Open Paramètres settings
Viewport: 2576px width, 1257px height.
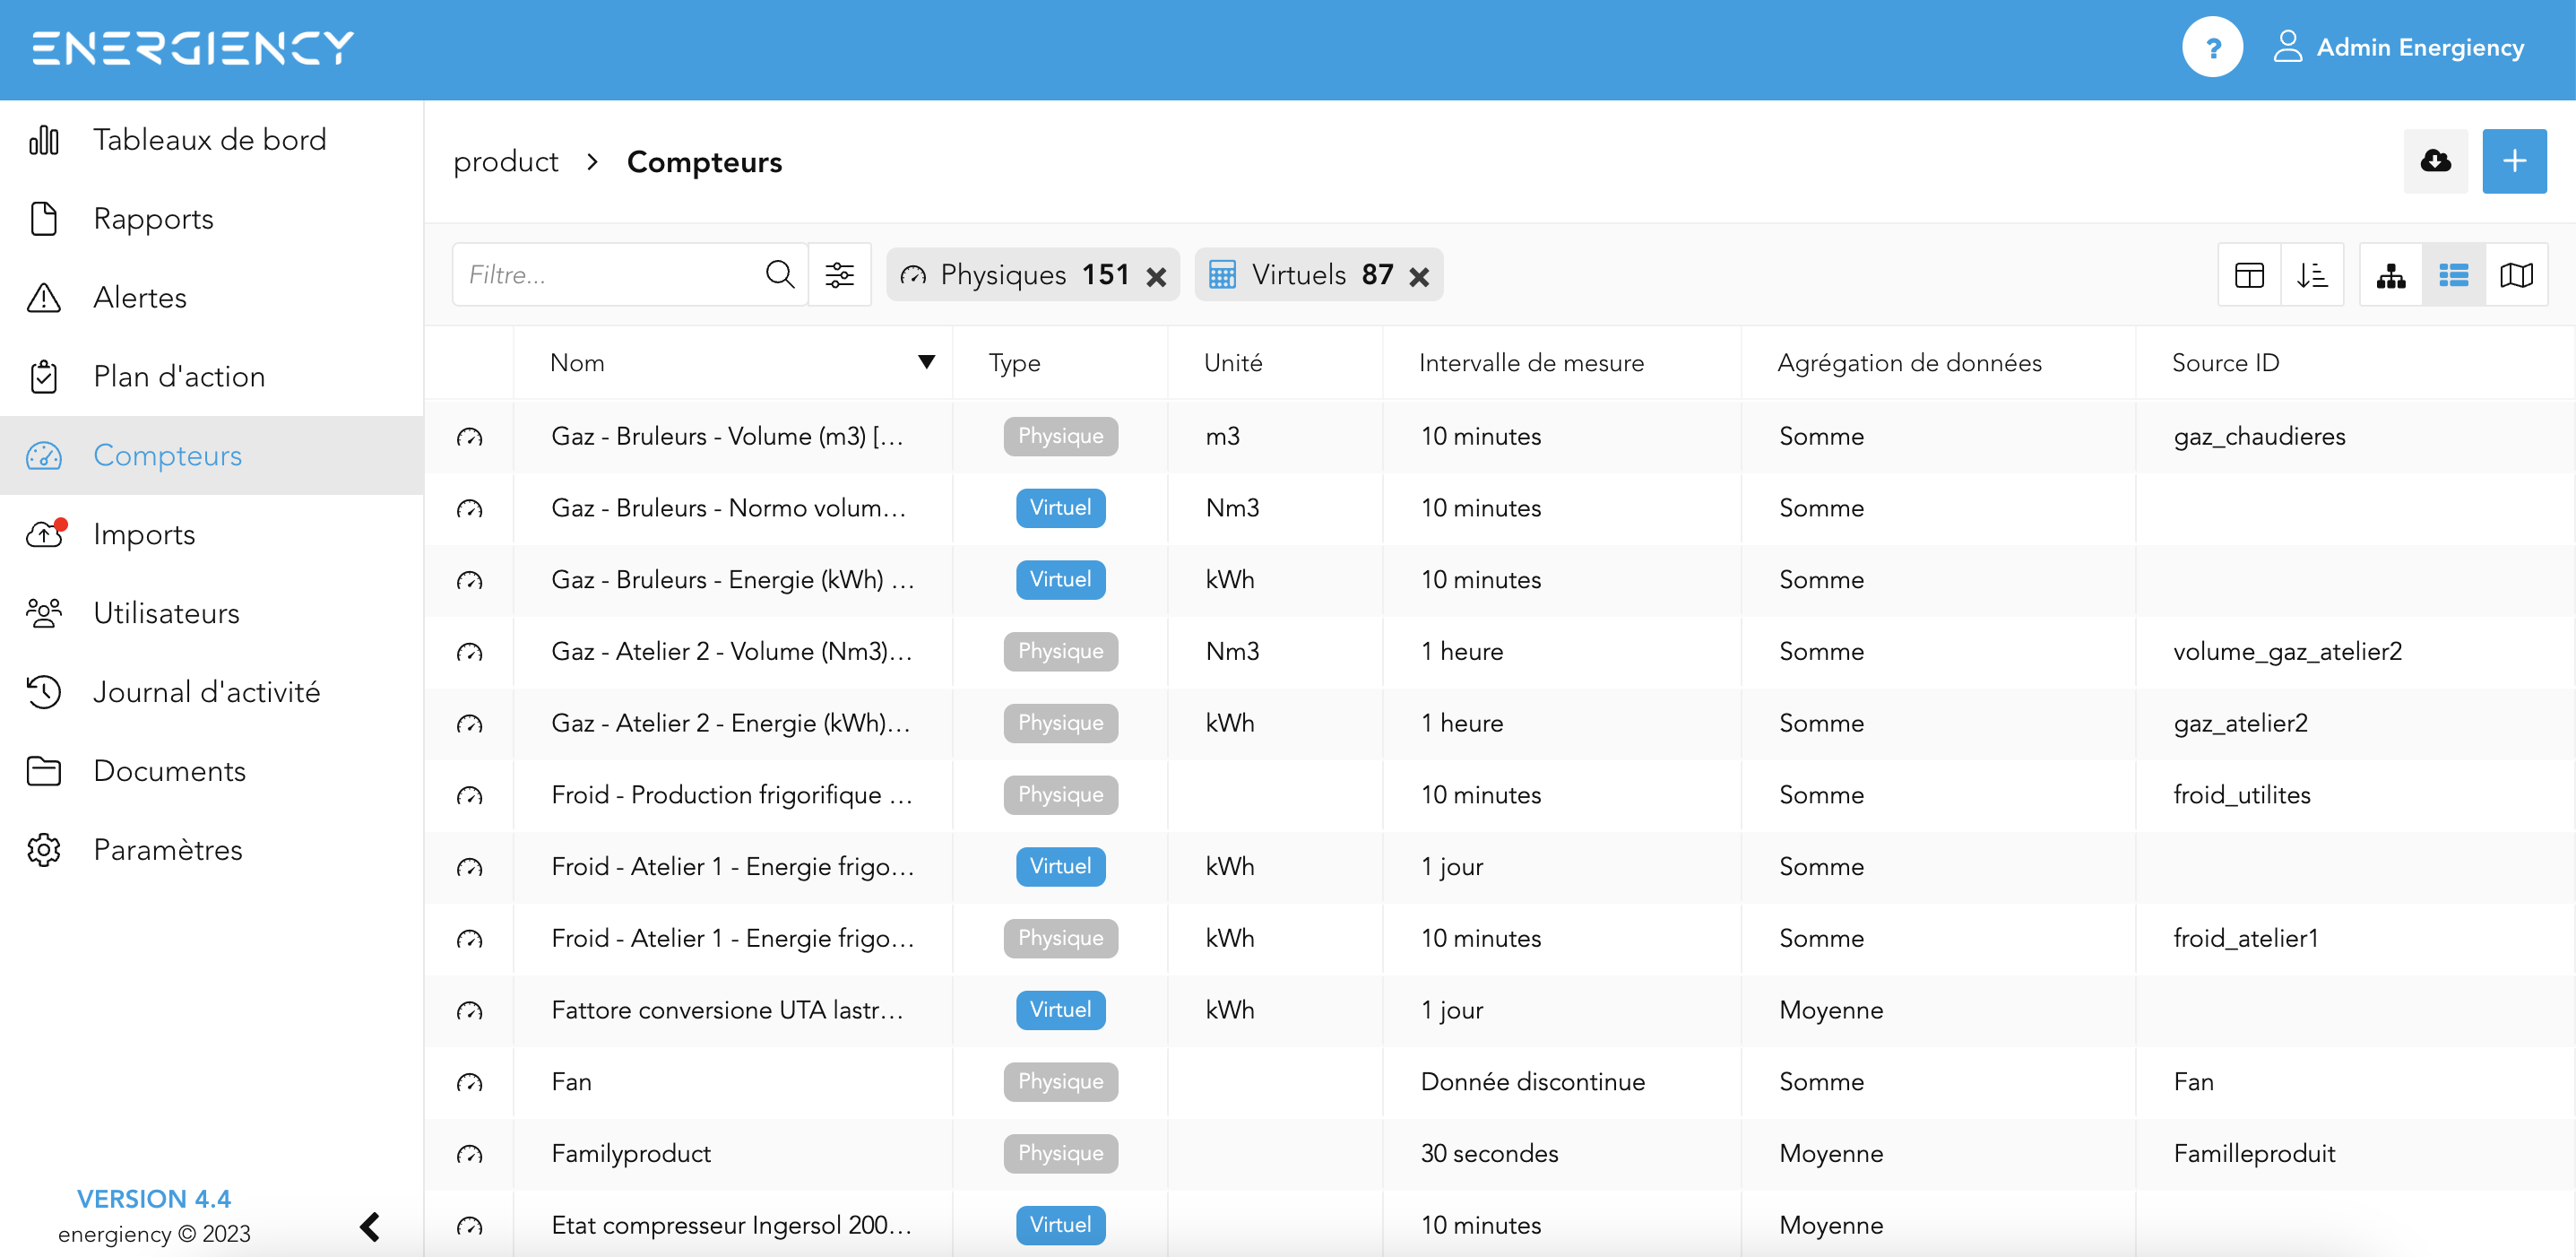pyautogui.click(x=211, y=850)
